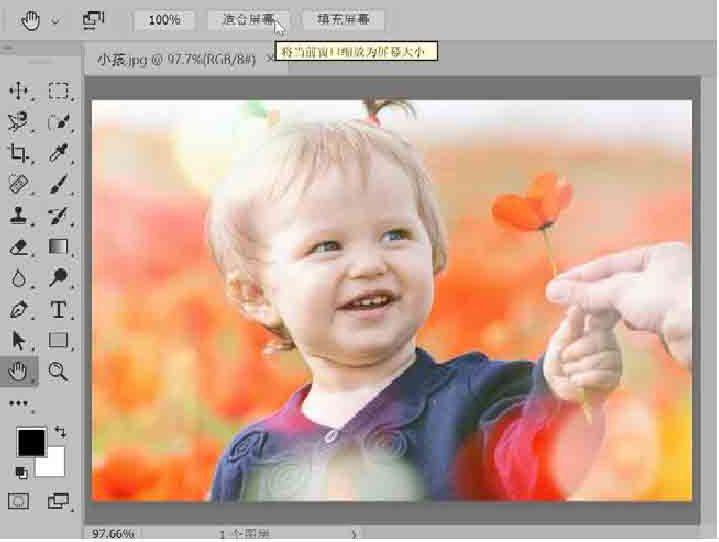719x542 pixels.
Task: Click the 100% zoom button
Action: pyautogui.click(x=164, y=20)
